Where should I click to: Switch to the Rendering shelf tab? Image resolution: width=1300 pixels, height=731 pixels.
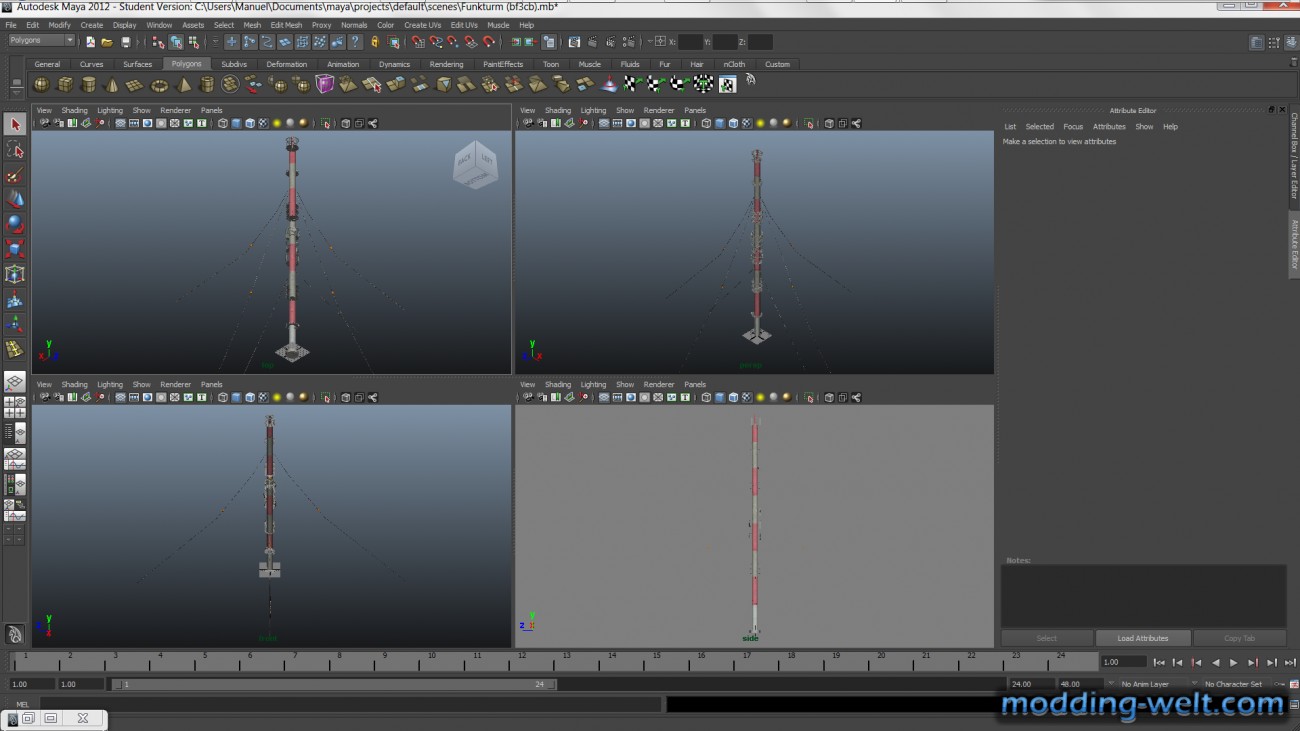[446, 64]
